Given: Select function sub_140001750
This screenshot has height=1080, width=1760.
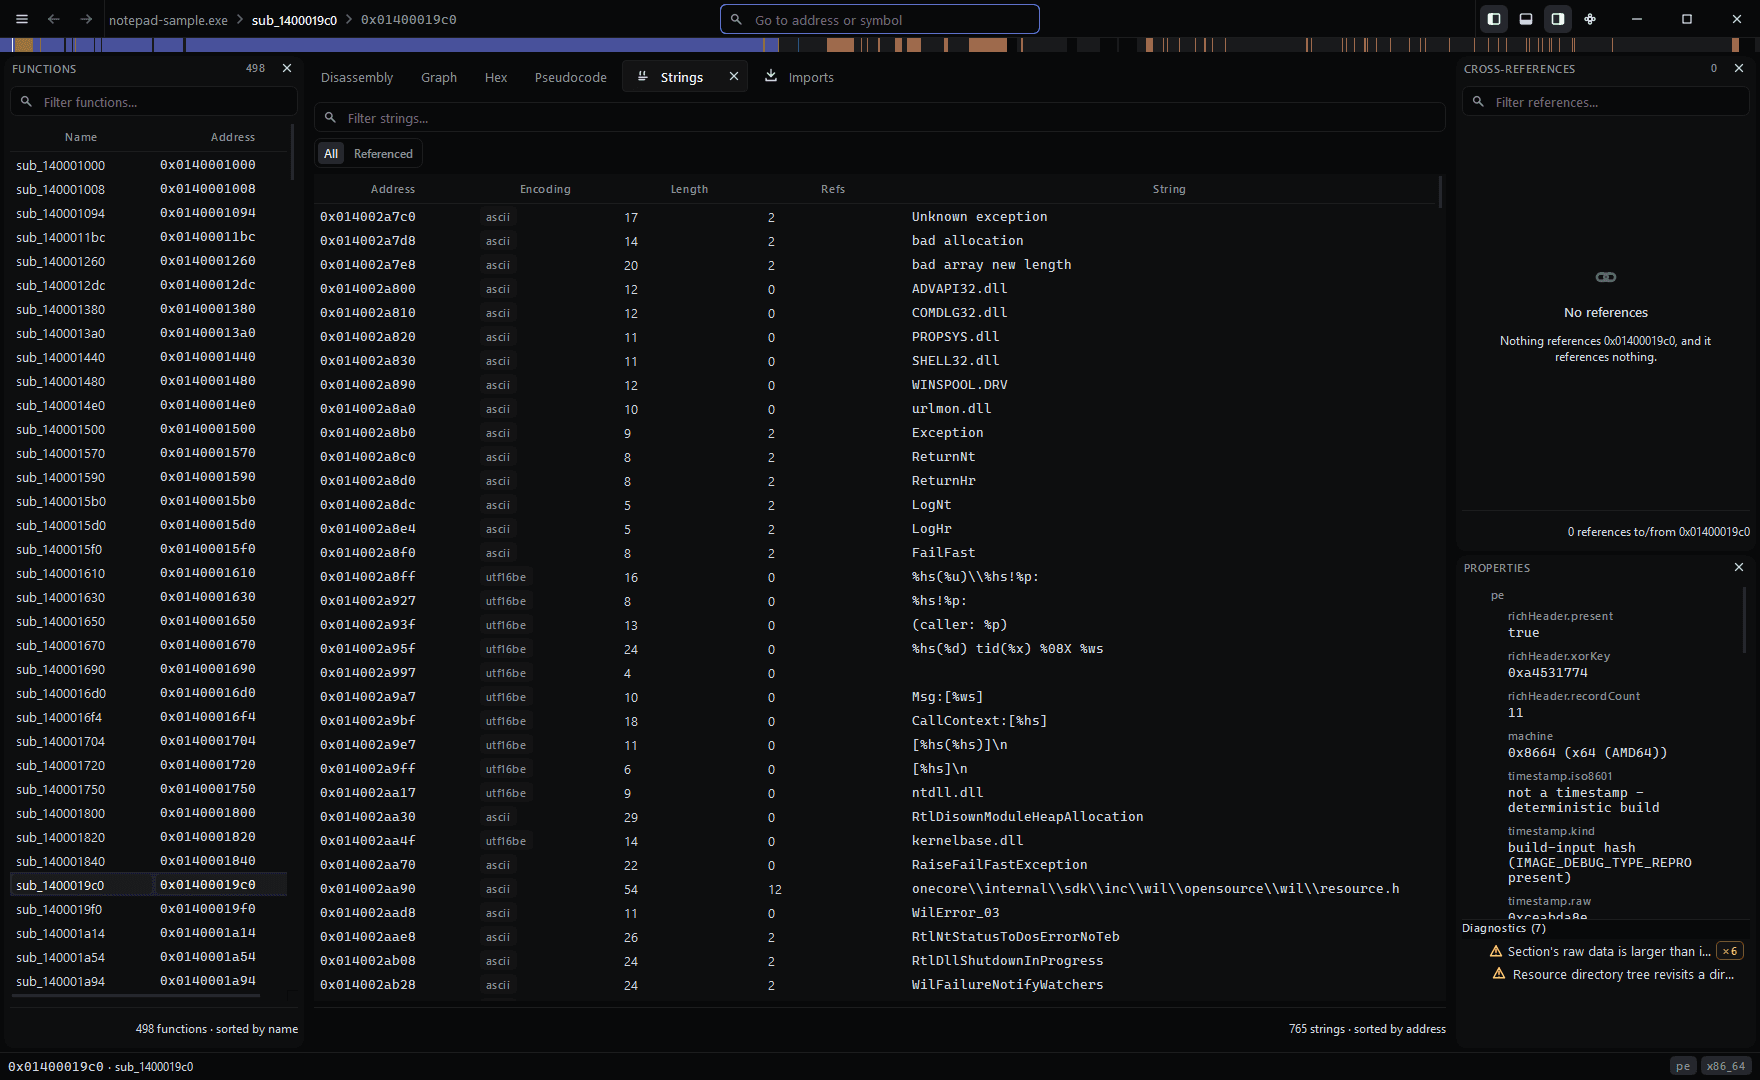Looking at the screenshot, I should (150, 789).
